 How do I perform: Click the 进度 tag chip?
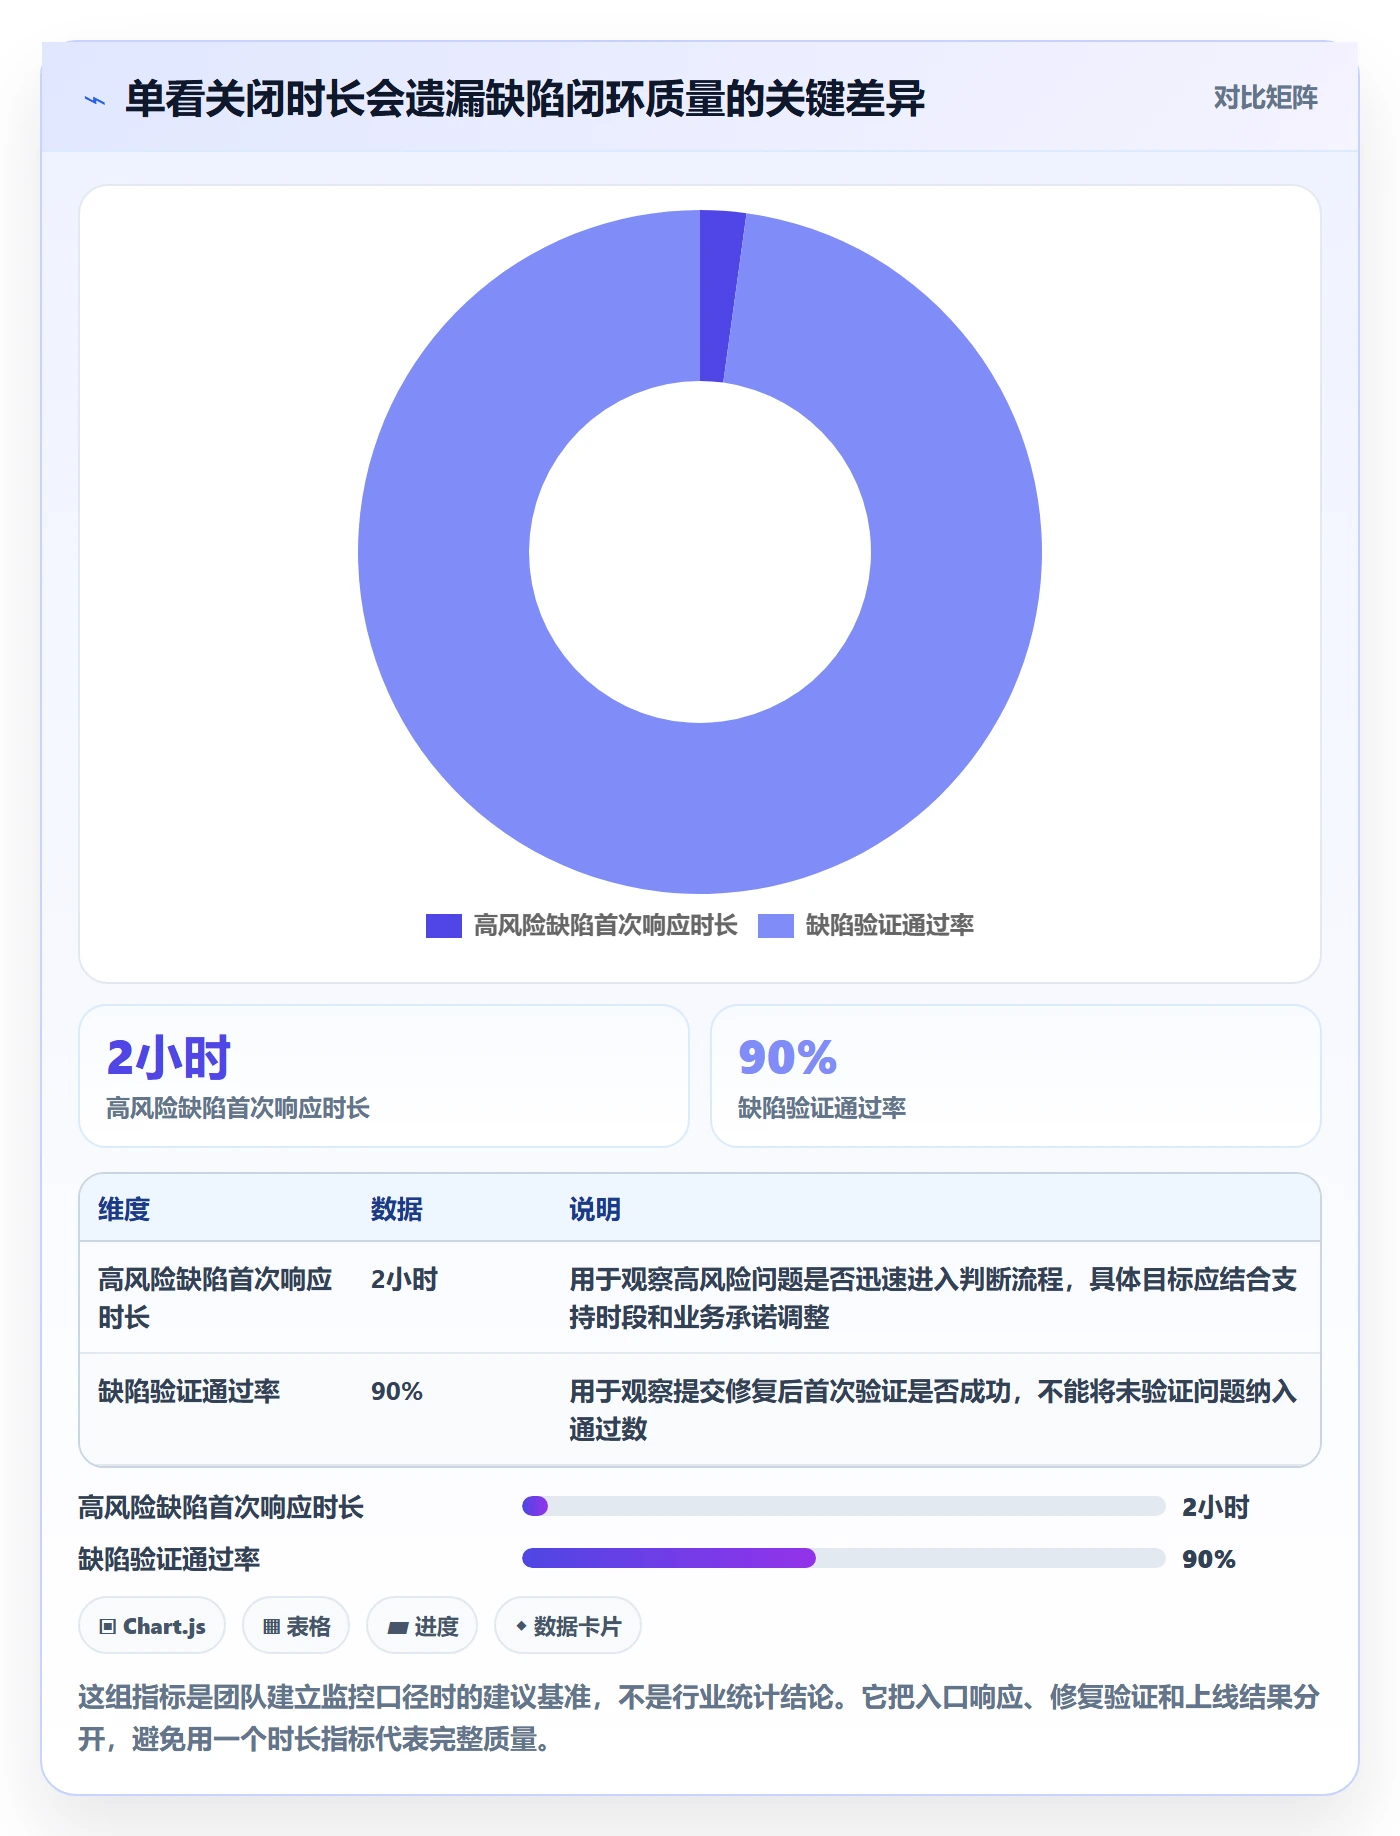422,1626
